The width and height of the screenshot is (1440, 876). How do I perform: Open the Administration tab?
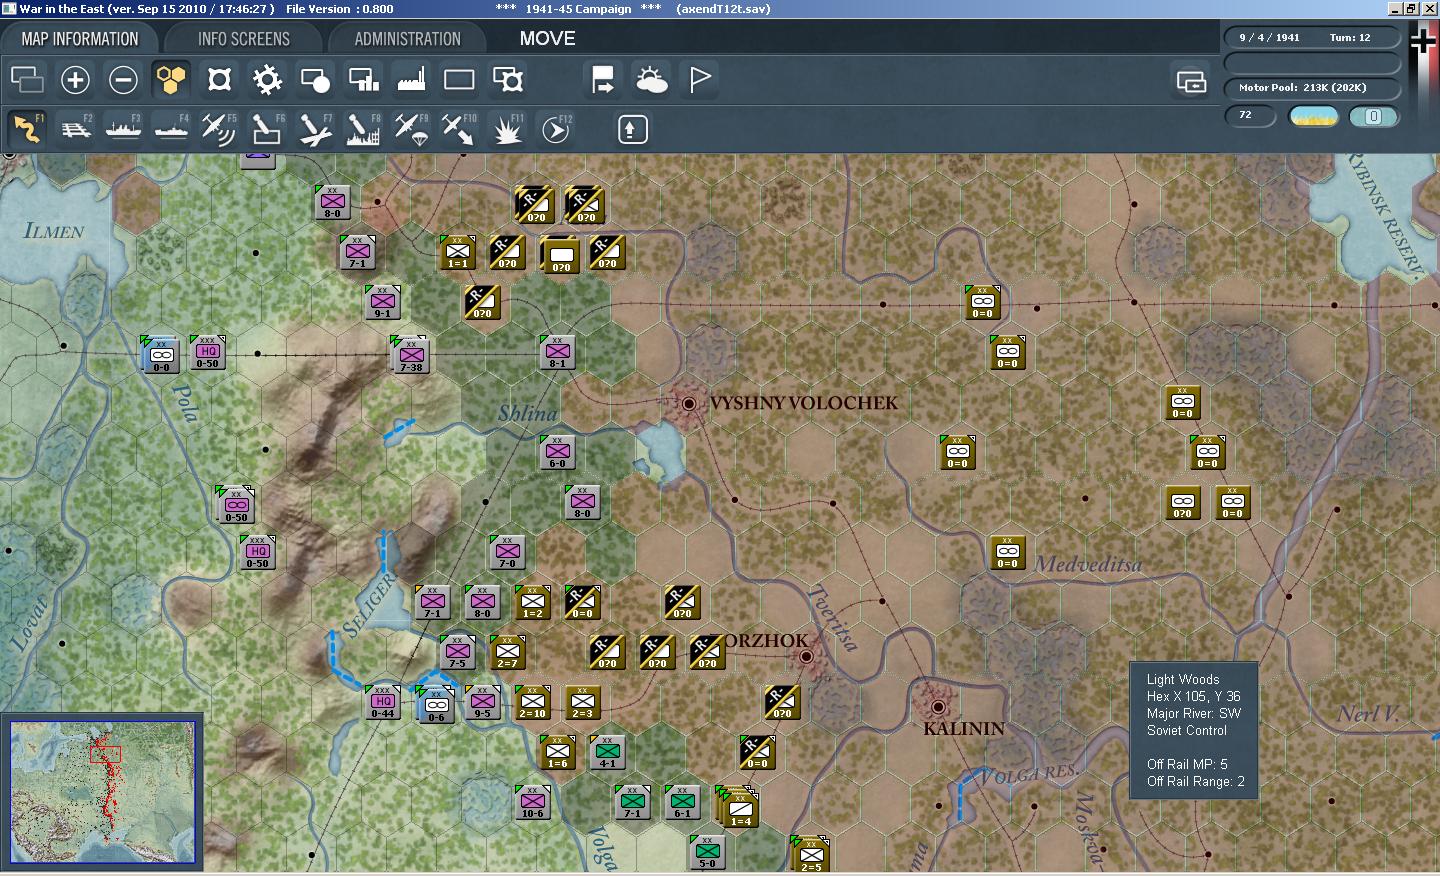[407, 39]
